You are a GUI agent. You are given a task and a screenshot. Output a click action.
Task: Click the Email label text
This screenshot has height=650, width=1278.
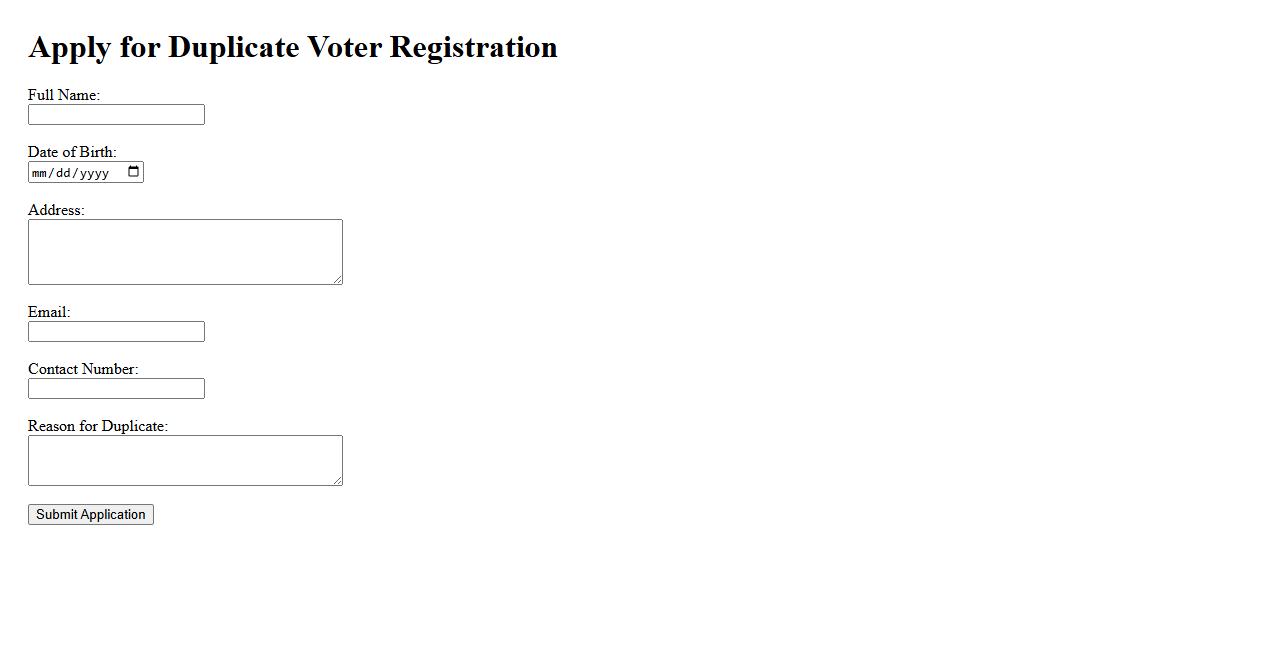pos(49,312)
